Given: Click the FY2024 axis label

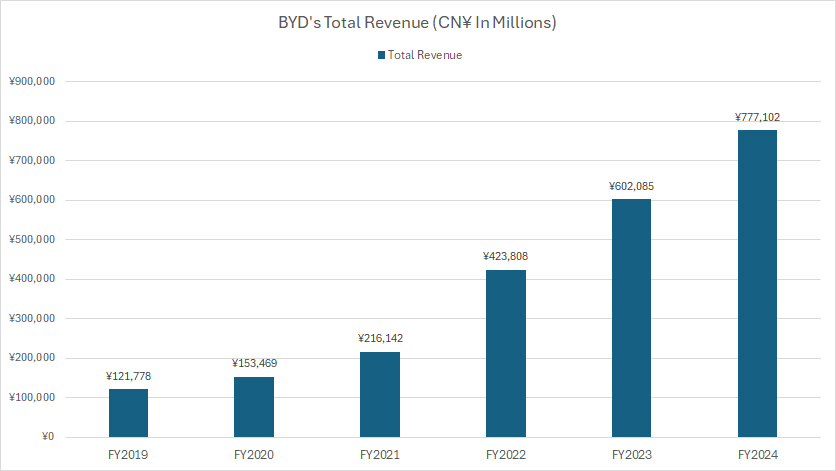Looking at the screenshot, I should (x=758, y=455).
